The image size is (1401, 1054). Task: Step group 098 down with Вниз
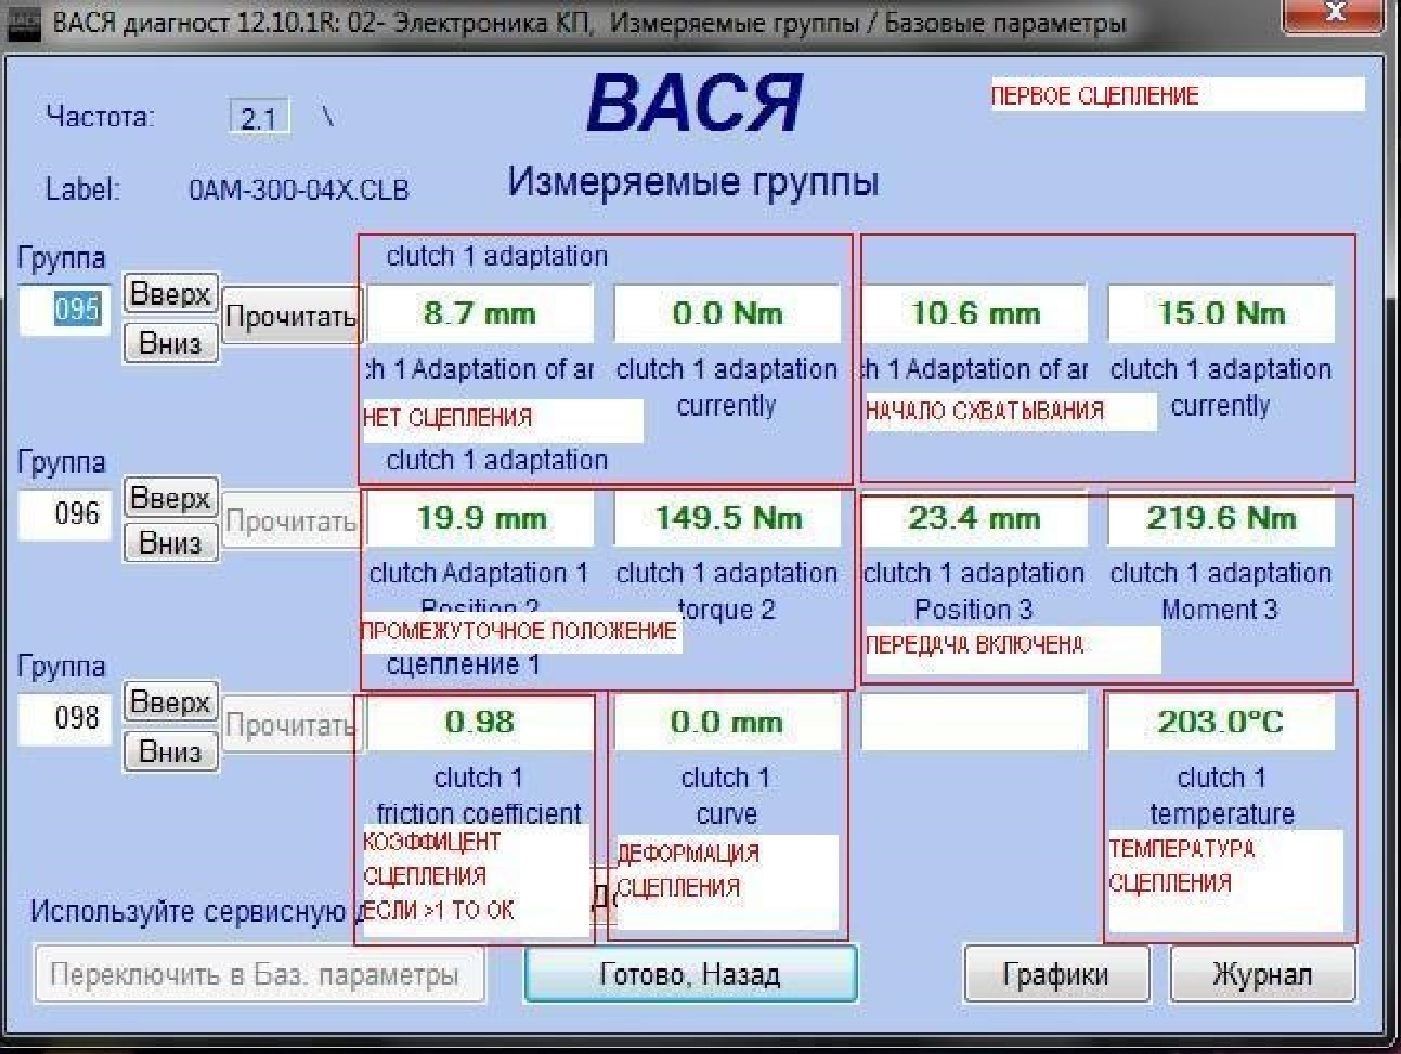tap(171, 751)
